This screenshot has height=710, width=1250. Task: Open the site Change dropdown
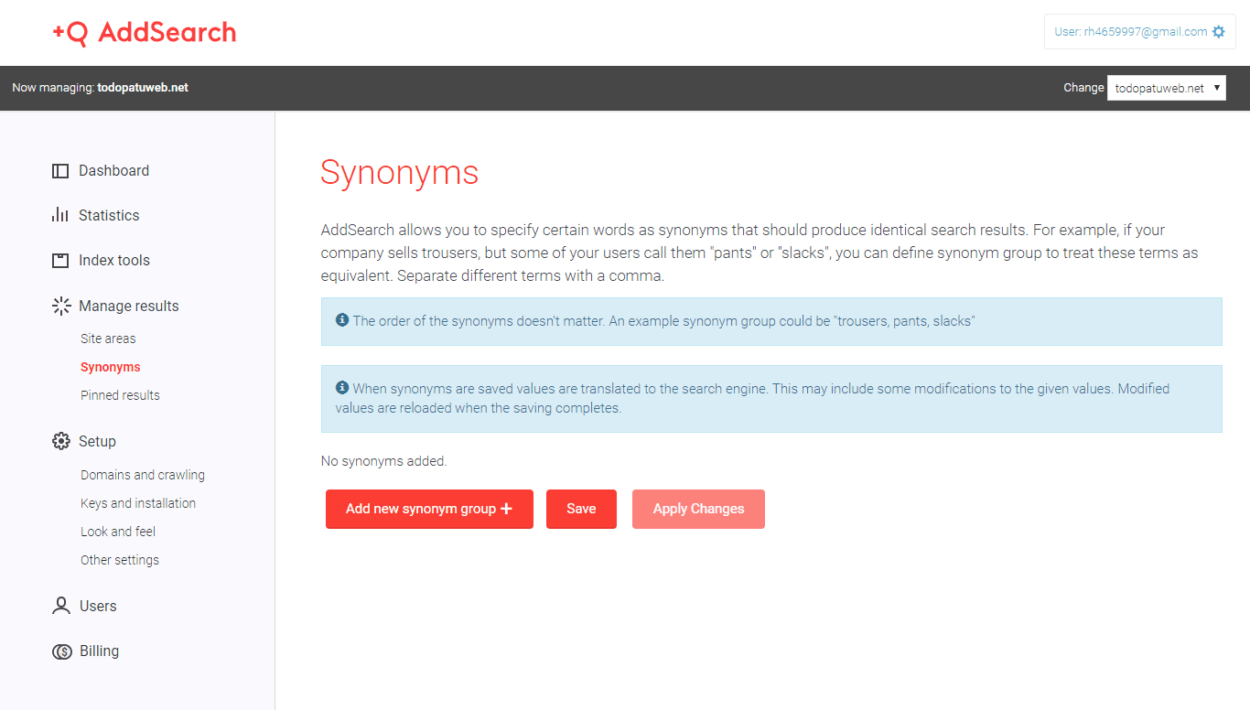pyautogui.click(x=1166, y=88)
